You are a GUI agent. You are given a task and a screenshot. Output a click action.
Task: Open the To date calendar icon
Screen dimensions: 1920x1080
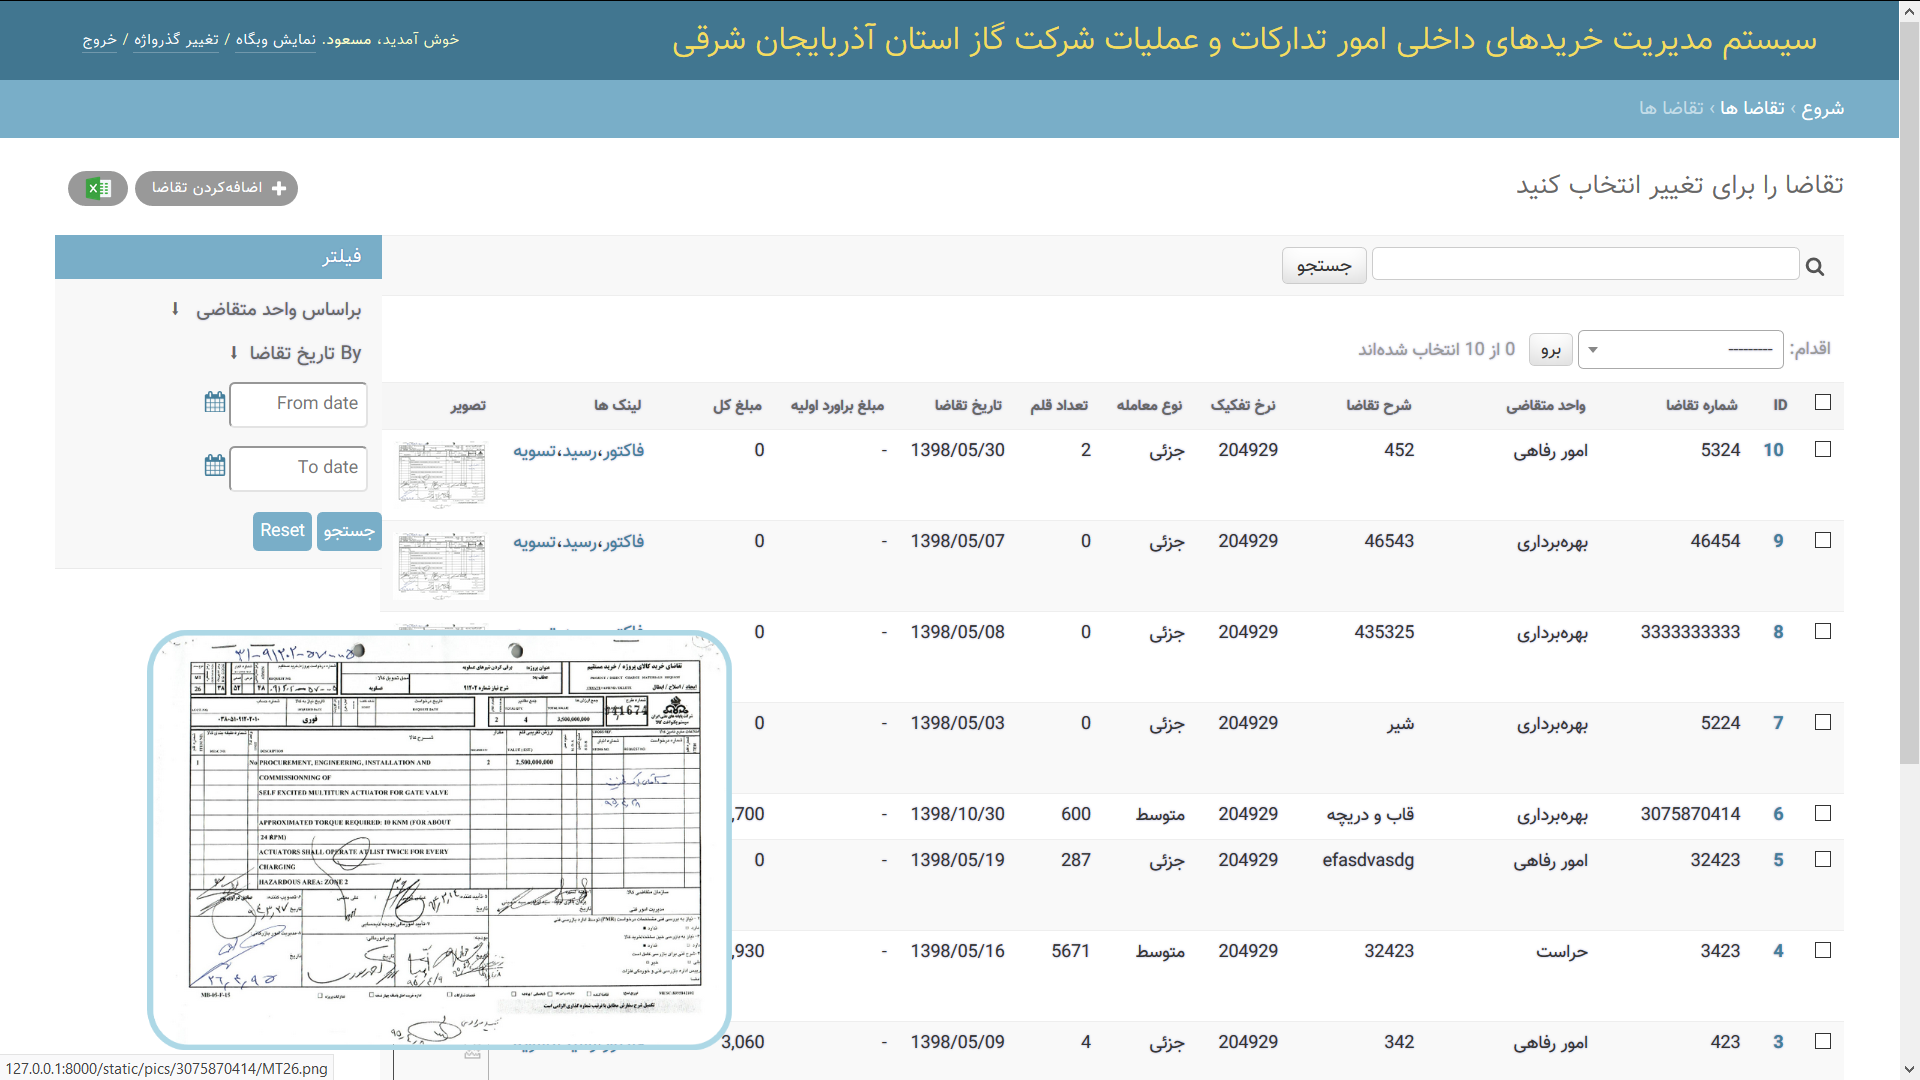(x=214, y=465)
